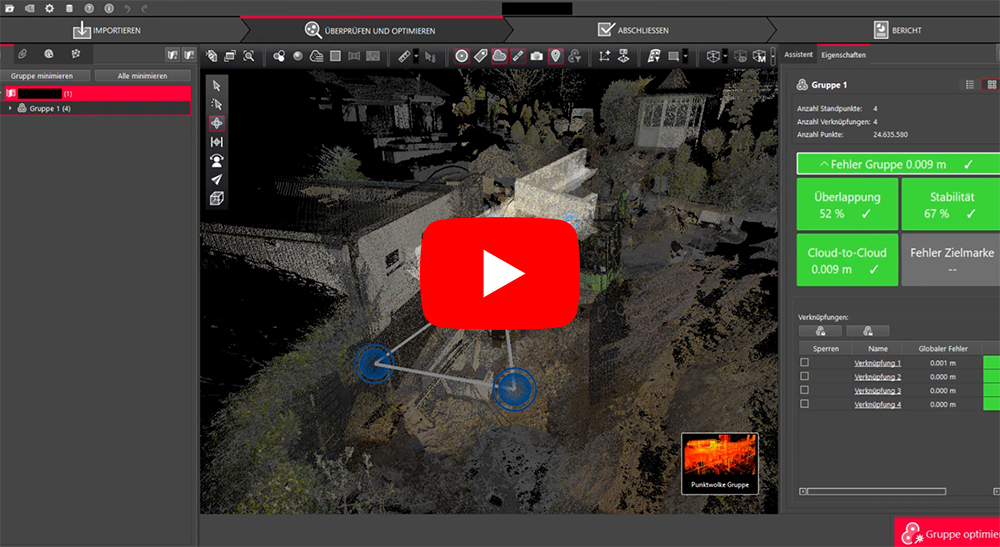This screenshot has width=1000, height=547.
Task: Check the Sperren box for Verknüpfung 1
Action: (x=805, y=362)
